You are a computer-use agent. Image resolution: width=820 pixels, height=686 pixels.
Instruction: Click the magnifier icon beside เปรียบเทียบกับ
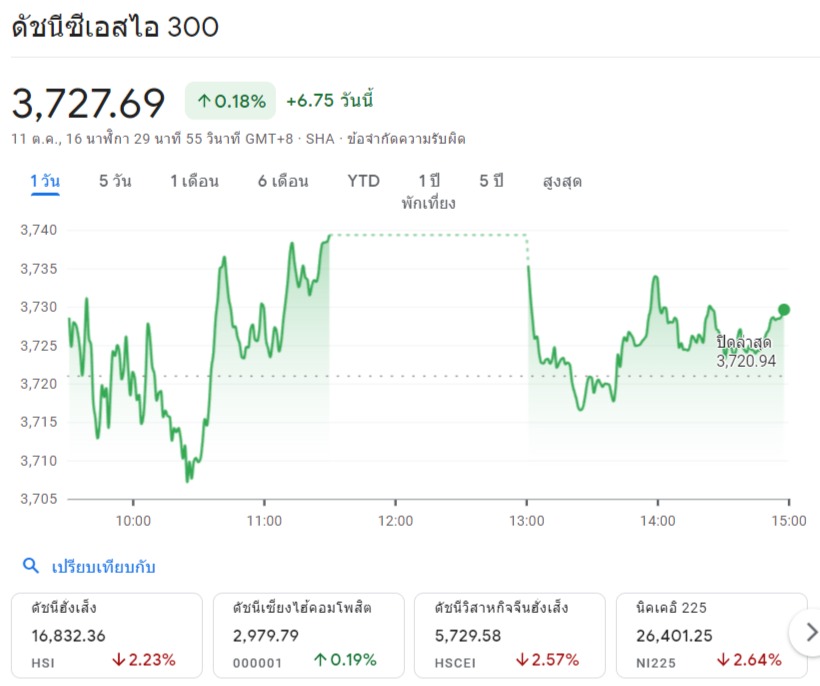[31, 567]
